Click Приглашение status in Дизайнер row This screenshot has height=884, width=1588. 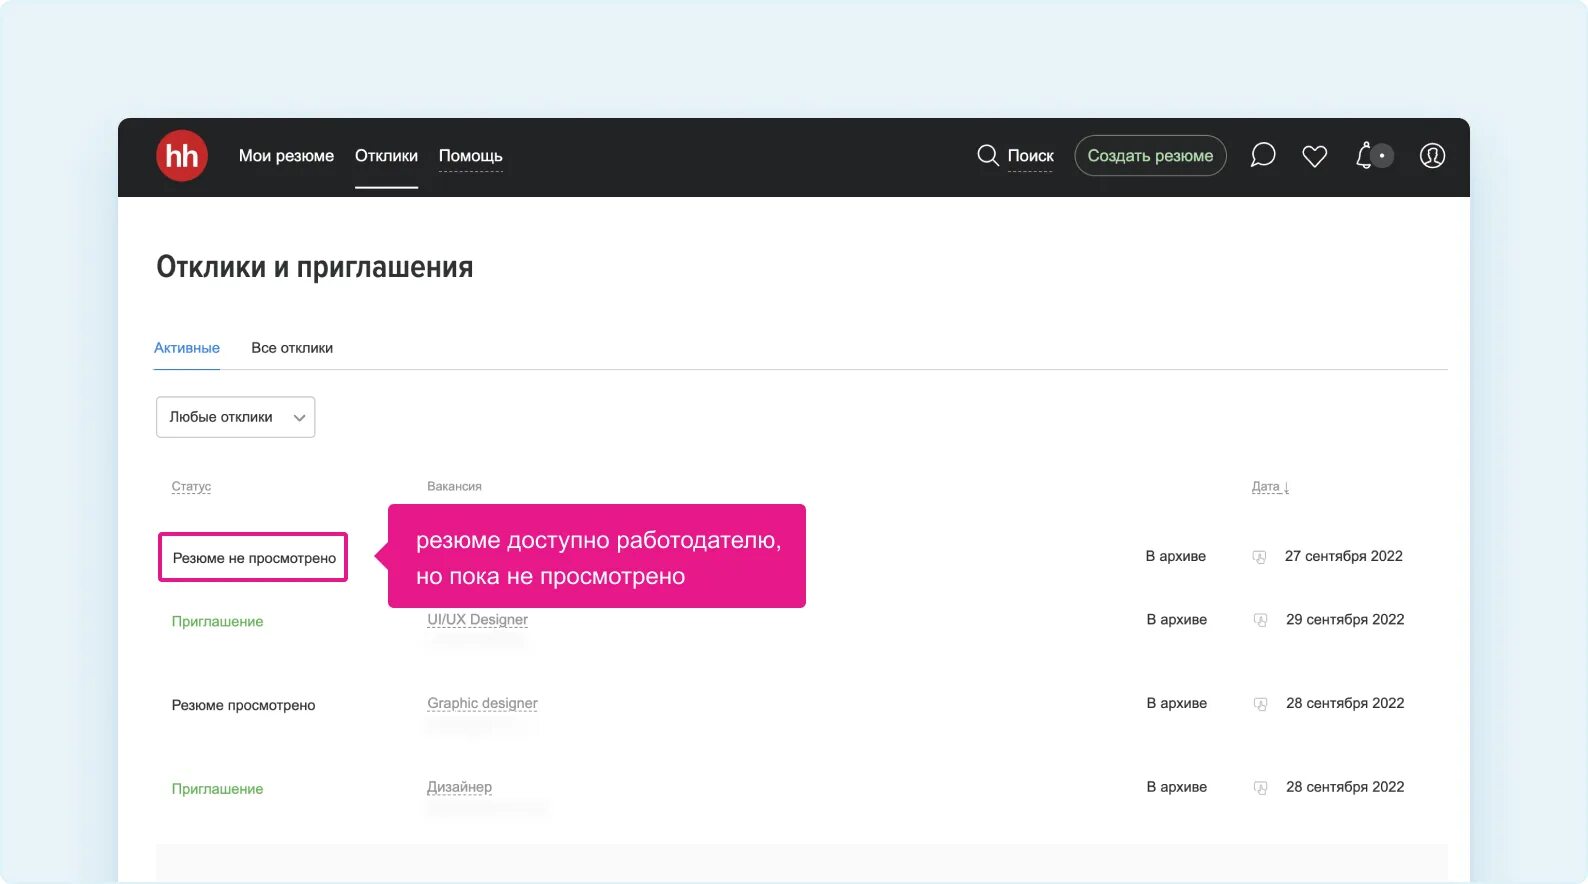(217, 790)
